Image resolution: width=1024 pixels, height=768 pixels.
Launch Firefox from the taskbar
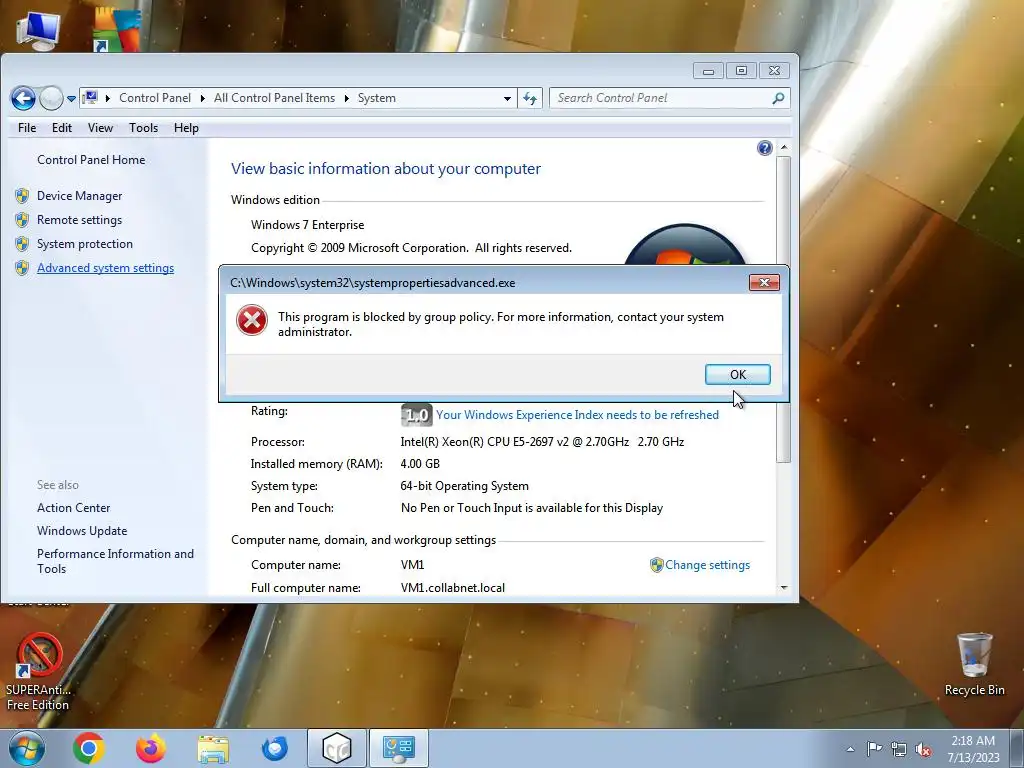coord(151,748)
